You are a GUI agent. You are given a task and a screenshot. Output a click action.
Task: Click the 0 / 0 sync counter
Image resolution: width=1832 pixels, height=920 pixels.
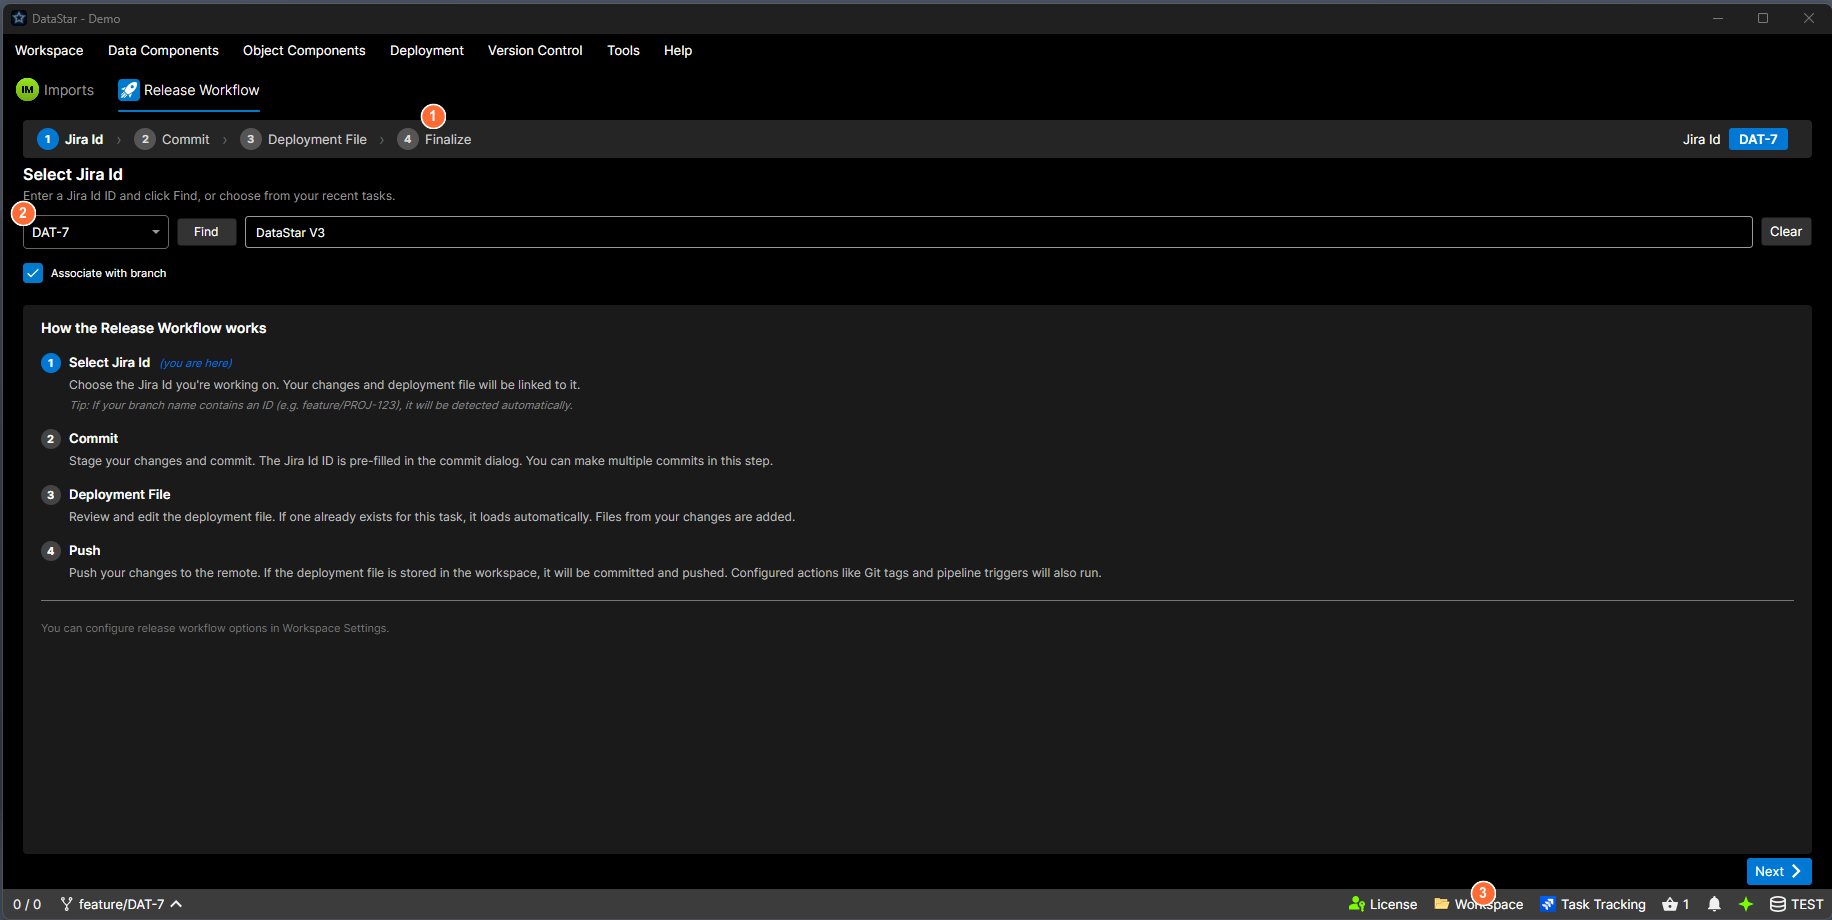coord(27,904)
